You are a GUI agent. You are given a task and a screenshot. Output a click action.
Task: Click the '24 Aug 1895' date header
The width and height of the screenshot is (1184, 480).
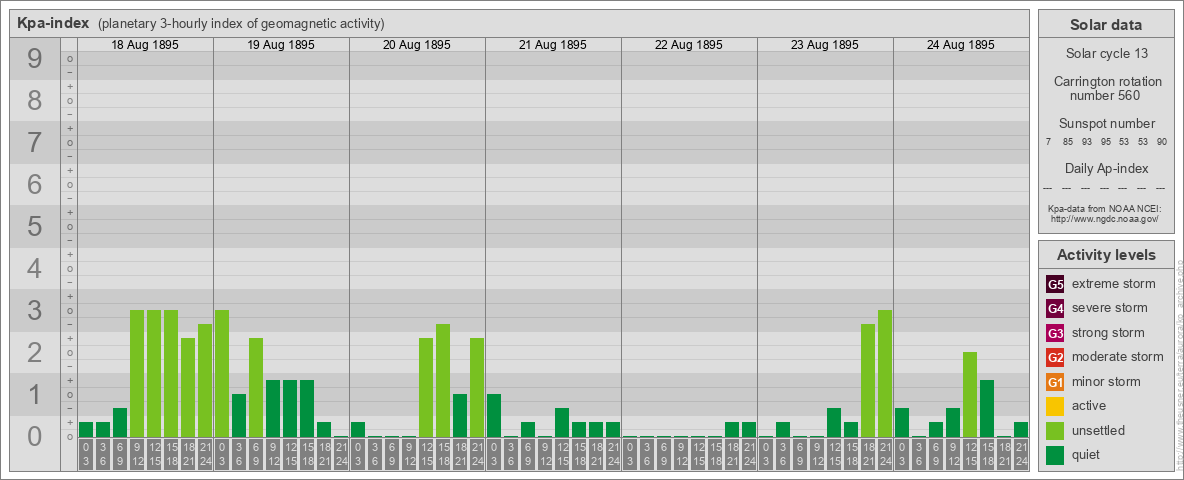click(x=960, y=45)
